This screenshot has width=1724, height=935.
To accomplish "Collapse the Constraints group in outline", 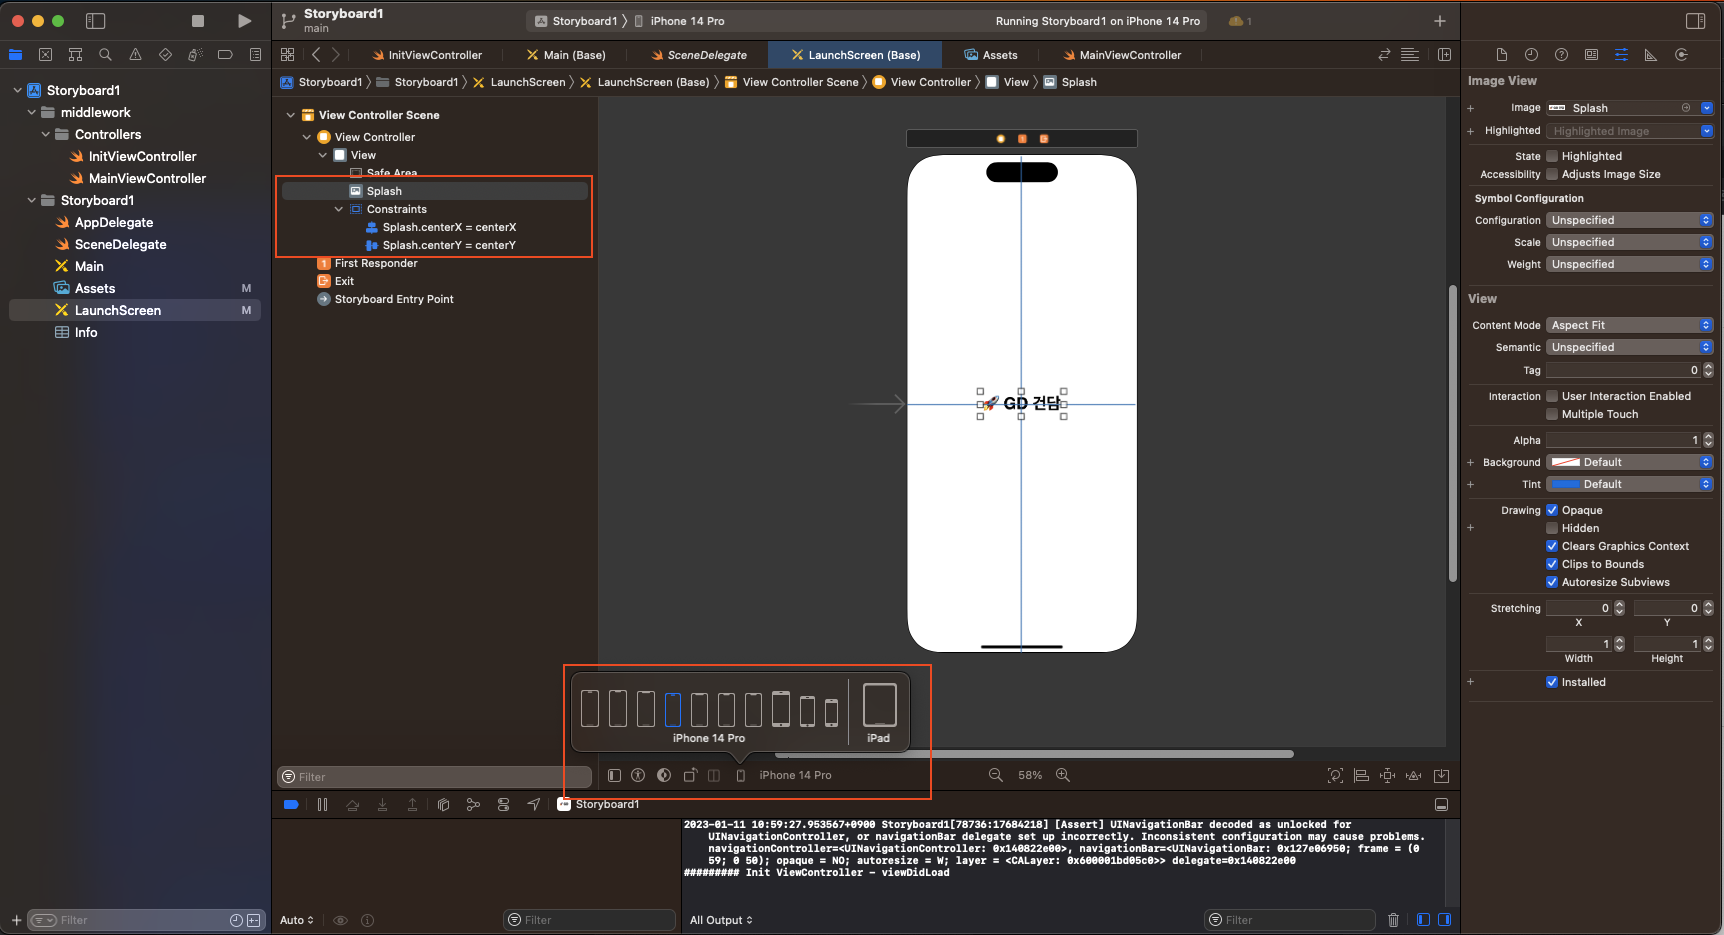I will [339, 209].
